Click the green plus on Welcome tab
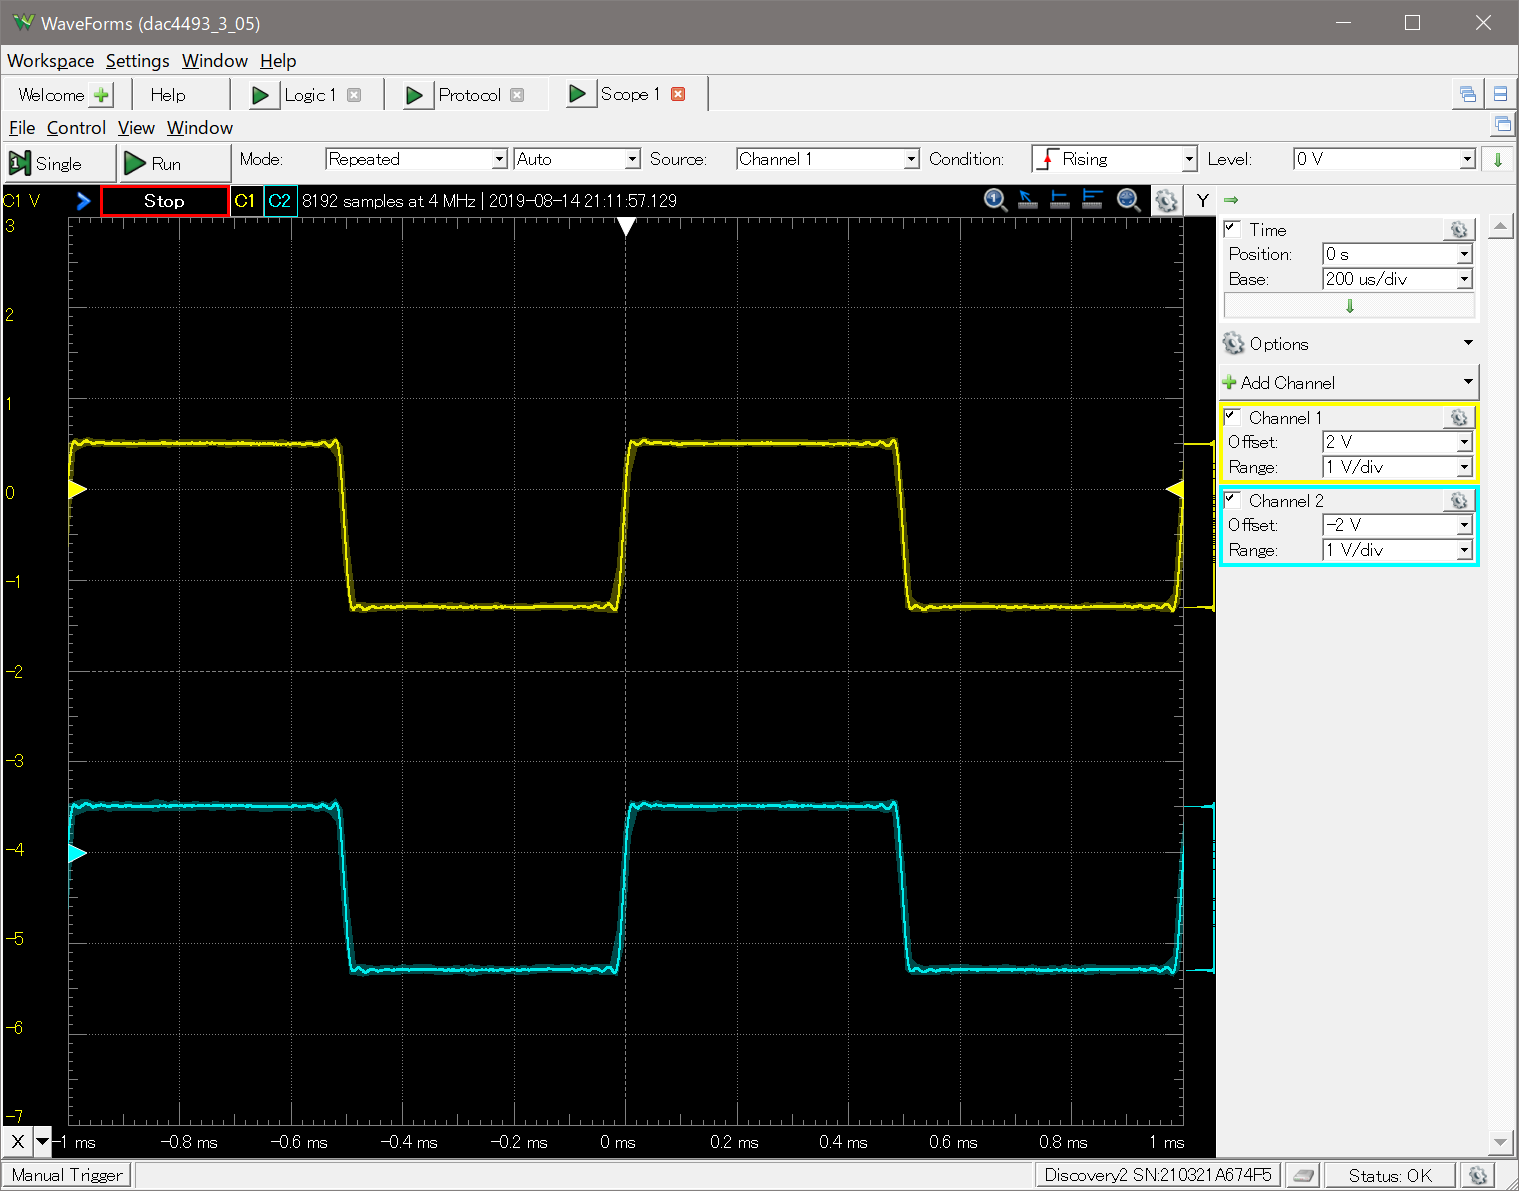 (101, 95)
